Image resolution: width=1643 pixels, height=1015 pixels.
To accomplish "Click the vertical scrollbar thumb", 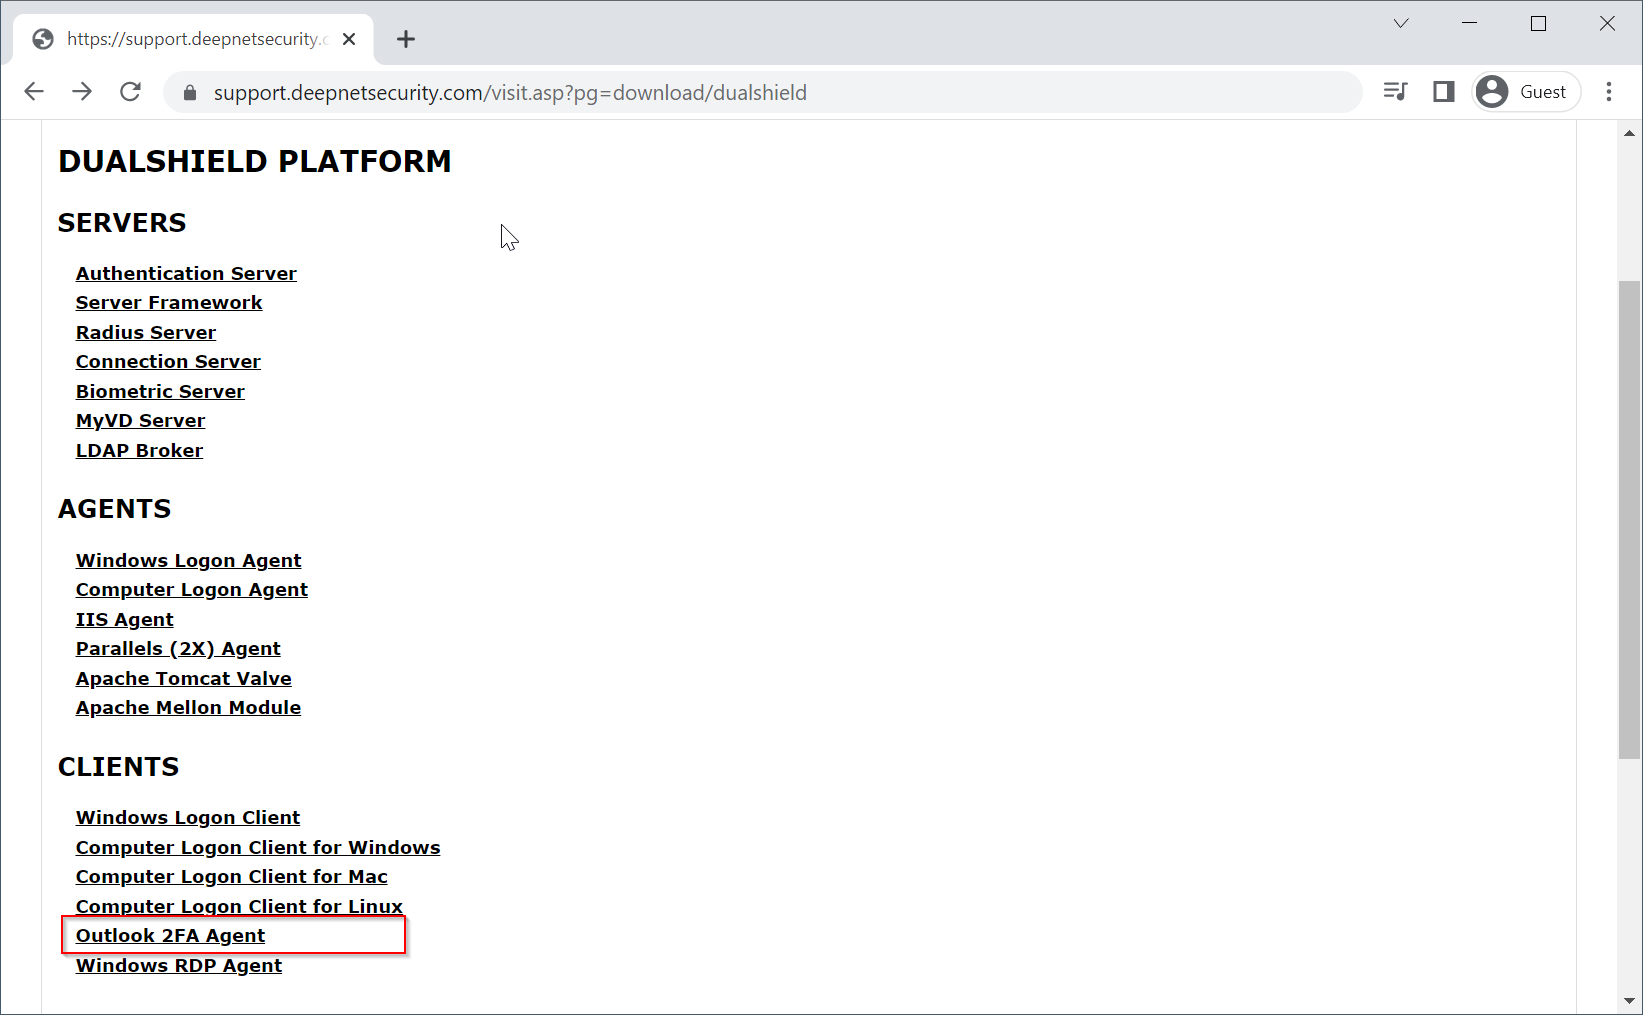I will point(1629,520).
